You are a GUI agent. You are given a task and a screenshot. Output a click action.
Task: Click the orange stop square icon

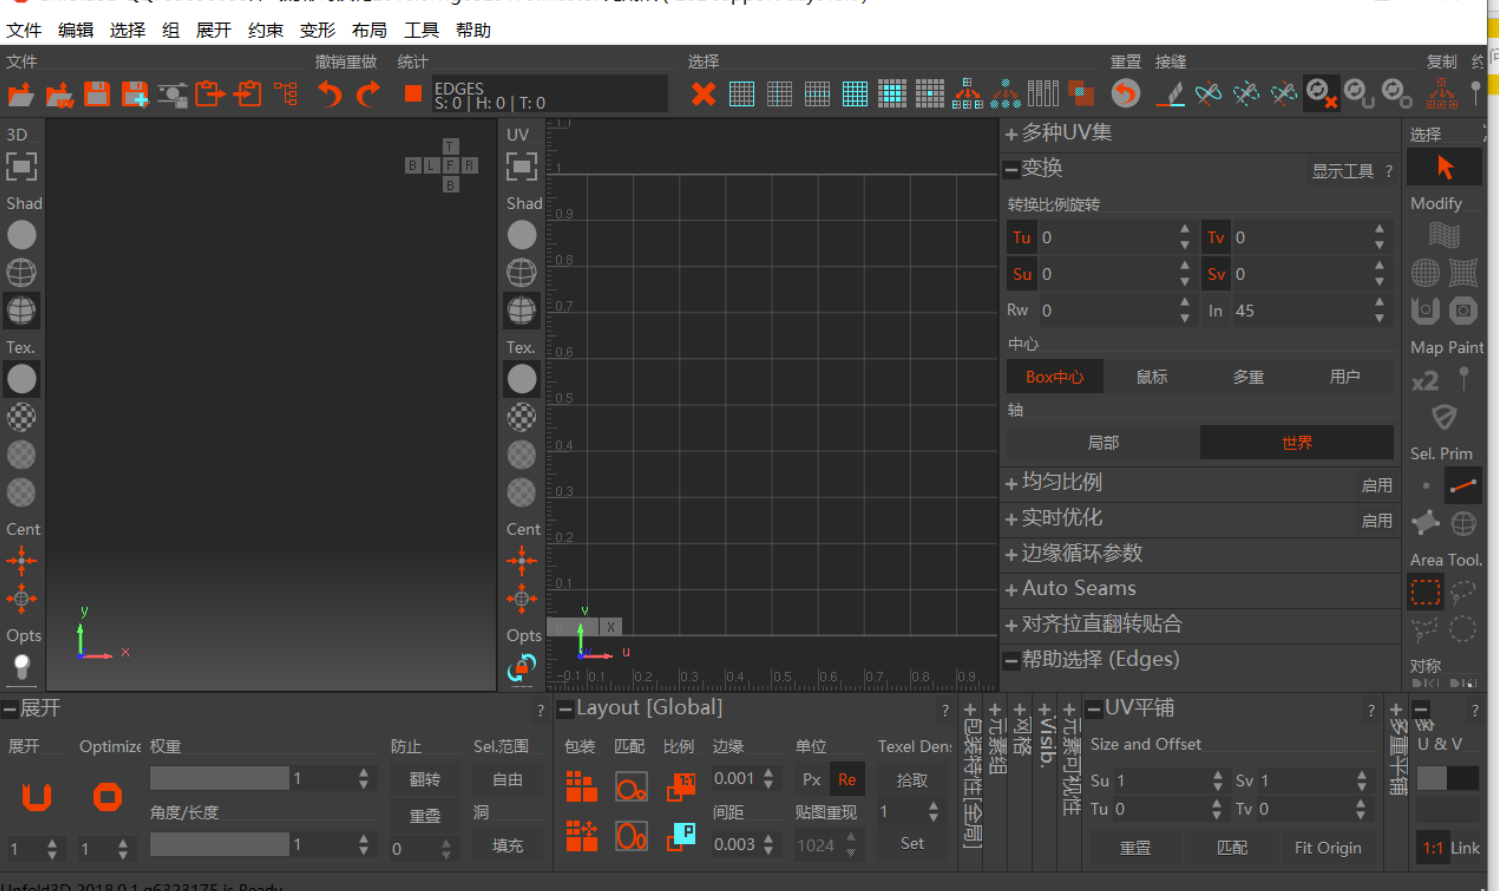pyautogui.click(x=413, y=94)
